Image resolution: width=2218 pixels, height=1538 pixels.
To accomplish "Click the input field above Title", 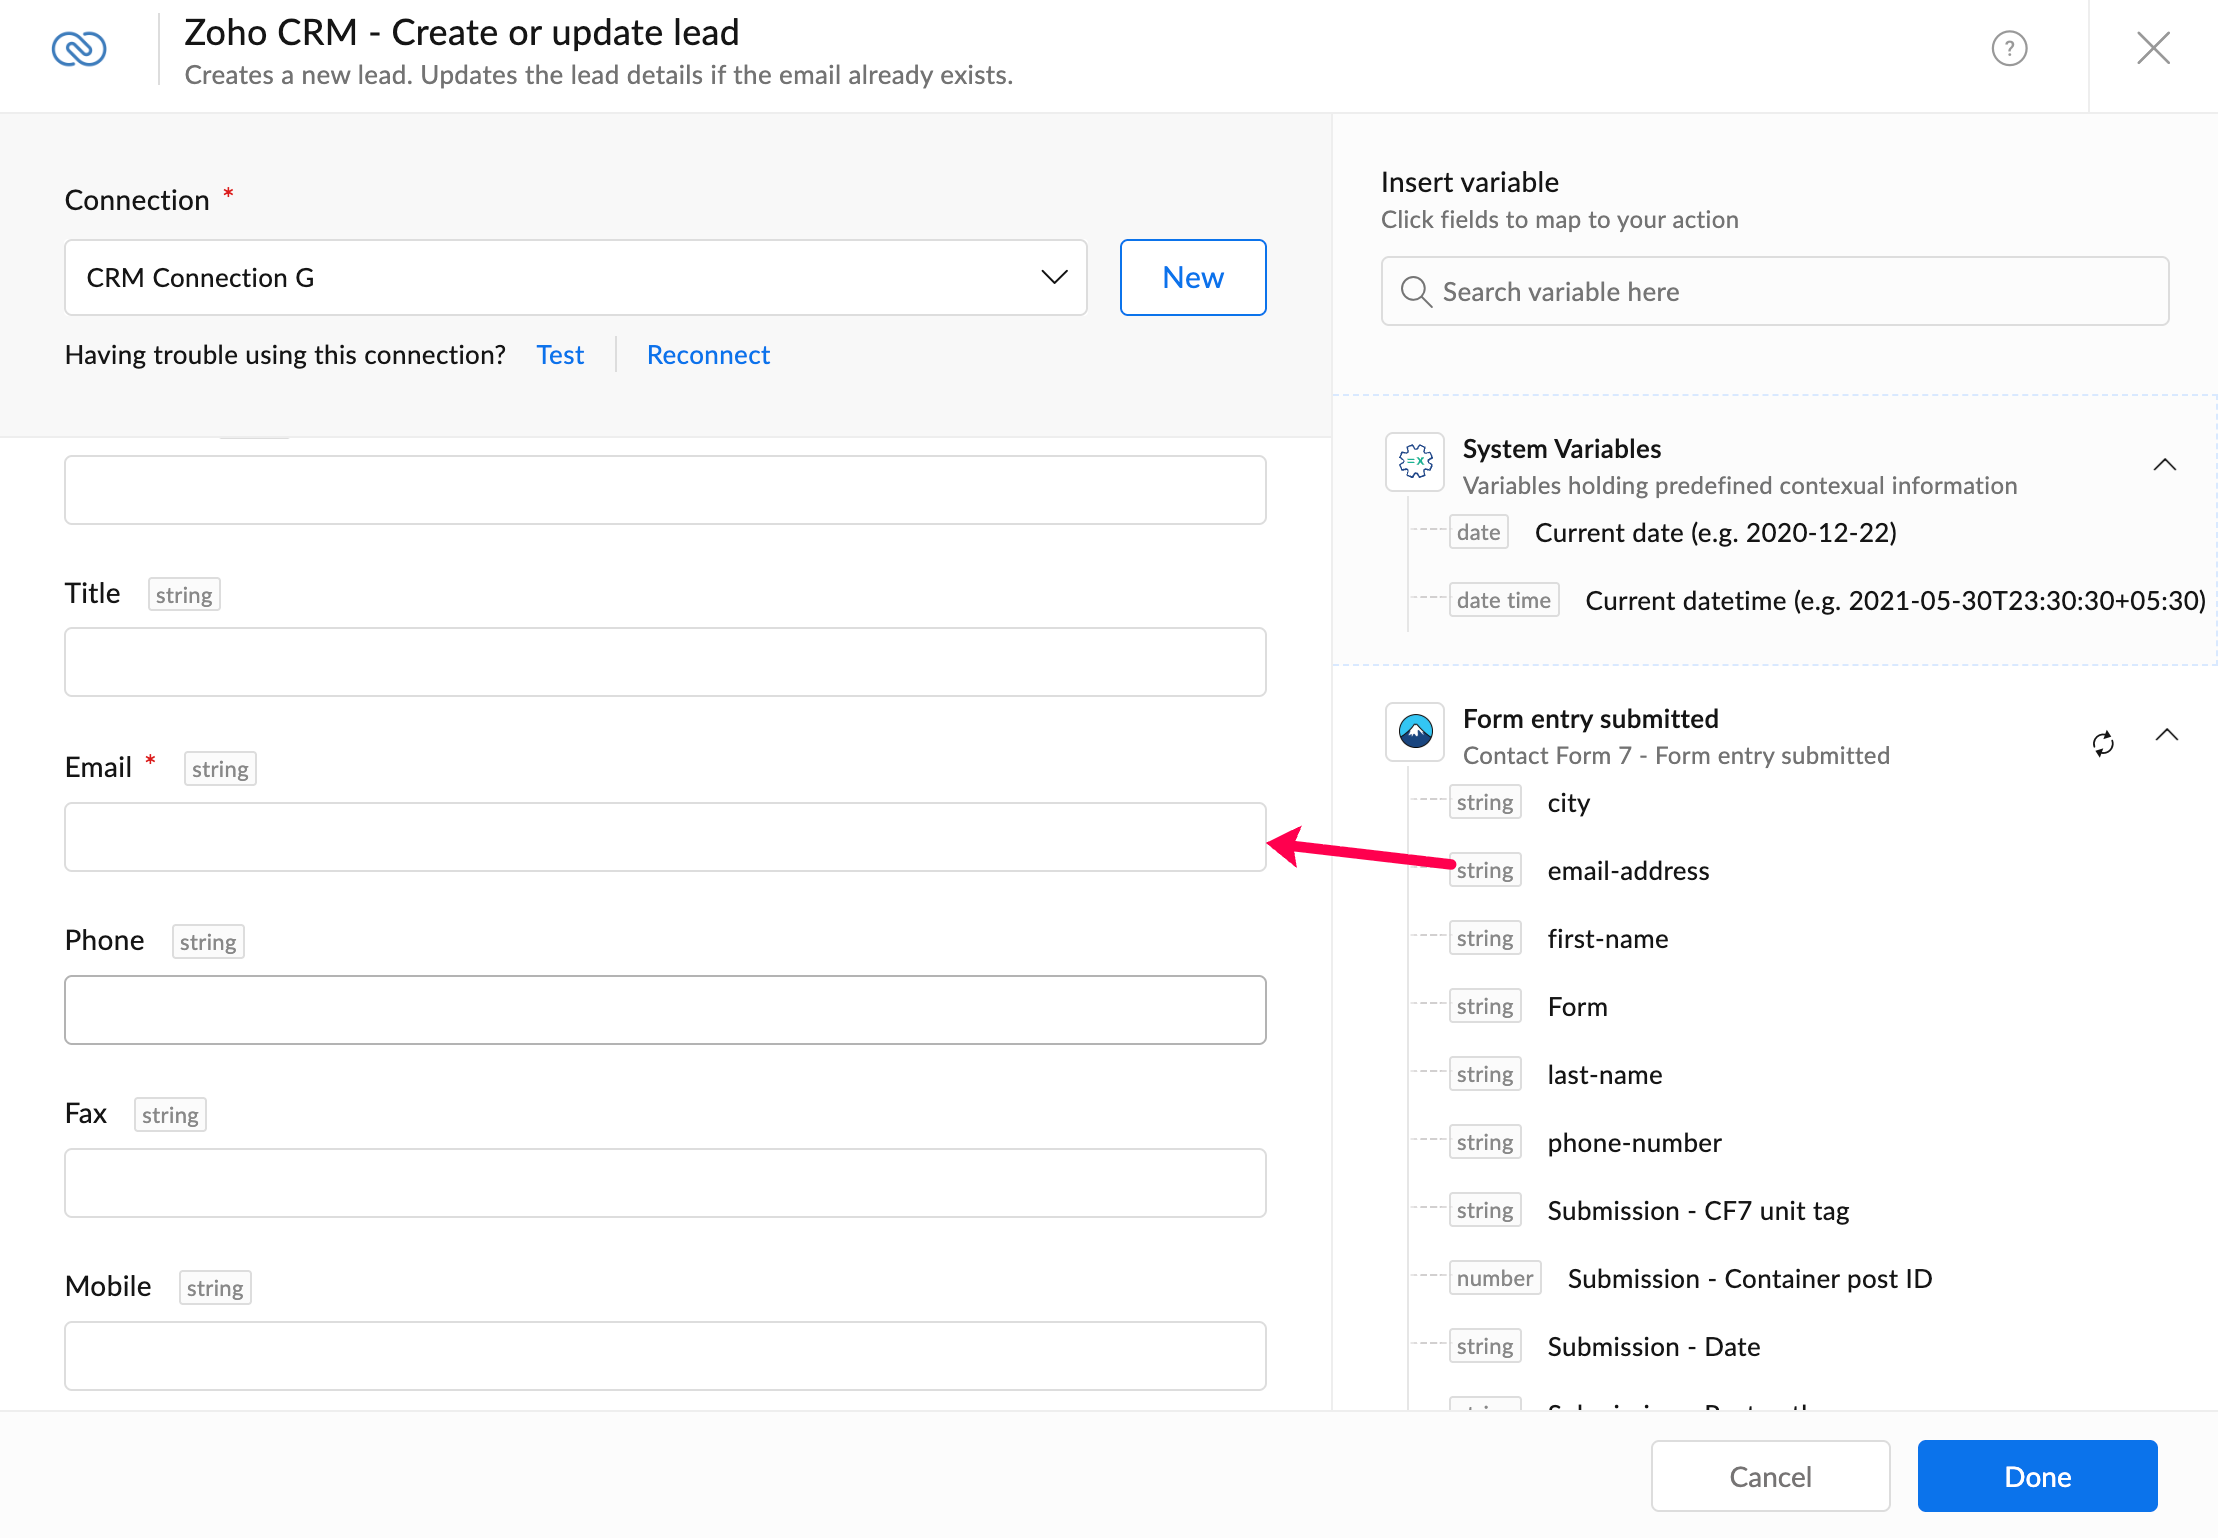I will click(665, 490).
